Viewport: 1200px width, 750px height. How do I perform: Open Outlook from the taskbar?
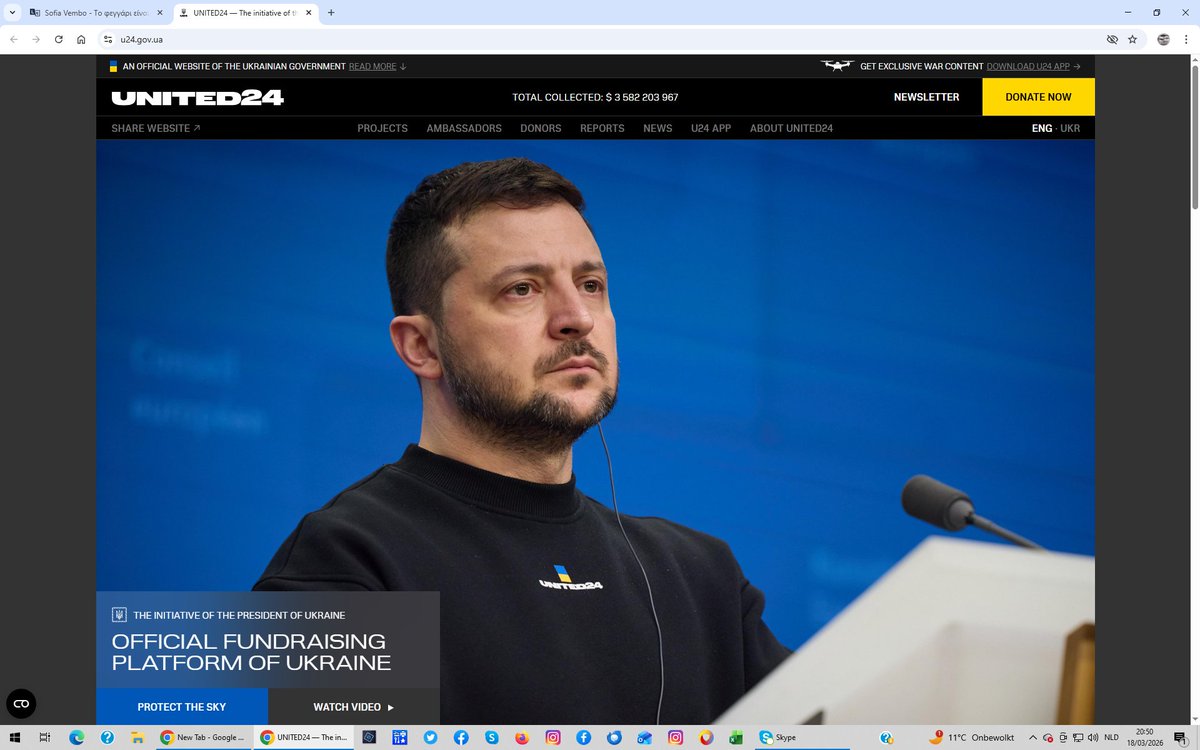tap(644, 737)
